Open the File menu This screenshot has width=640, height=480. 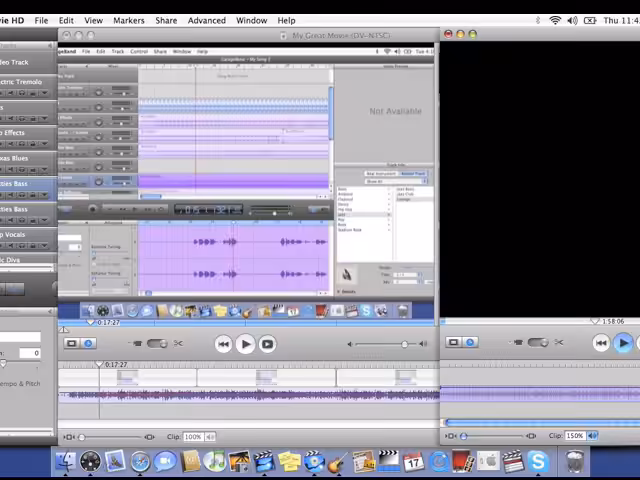coord(41,20)
